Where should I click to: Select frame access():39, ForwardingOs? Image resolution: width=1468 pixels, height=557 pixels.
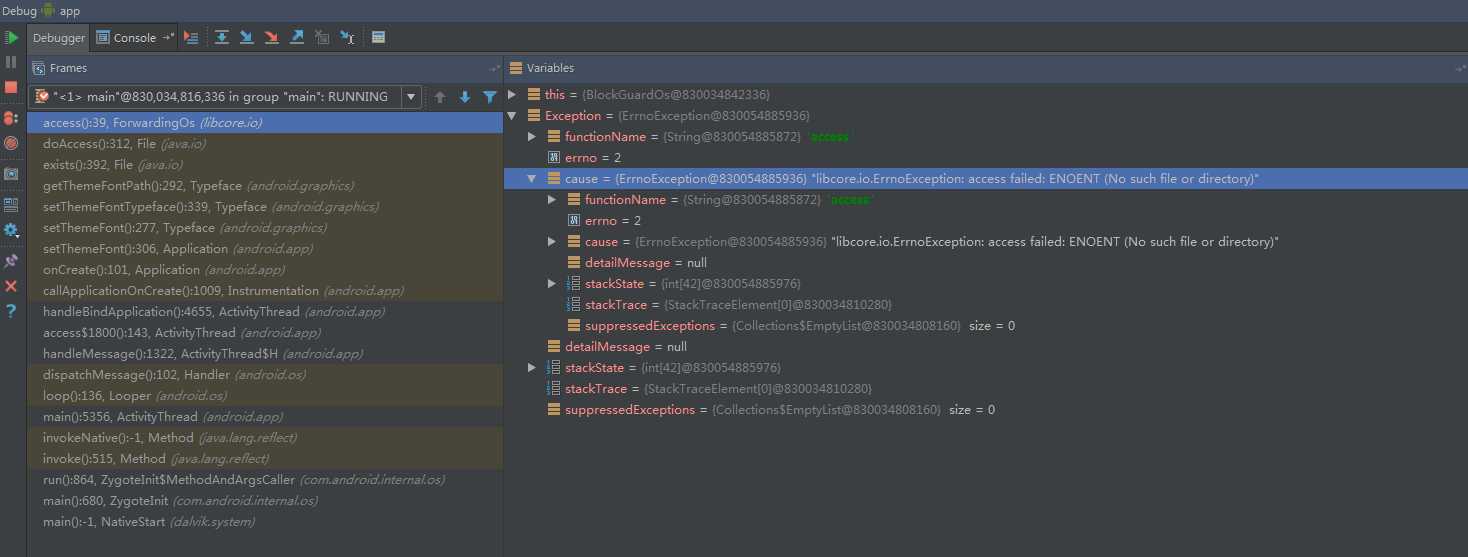(265, 122)
